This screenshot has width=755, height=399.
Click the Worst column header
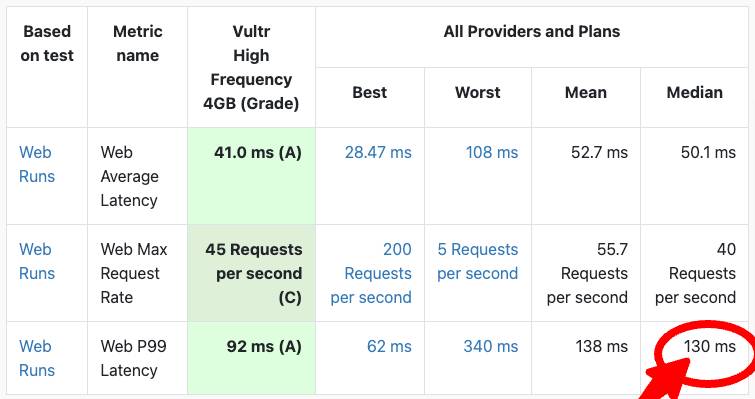(x=478, y=92)
